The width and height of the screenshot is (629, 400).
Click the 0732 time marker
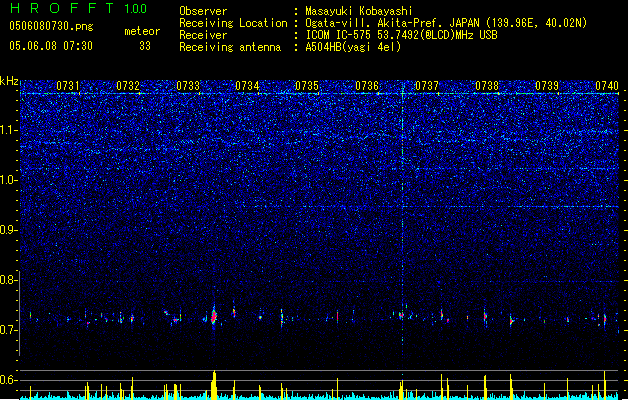pyautogui.click(x=128, y=86)
